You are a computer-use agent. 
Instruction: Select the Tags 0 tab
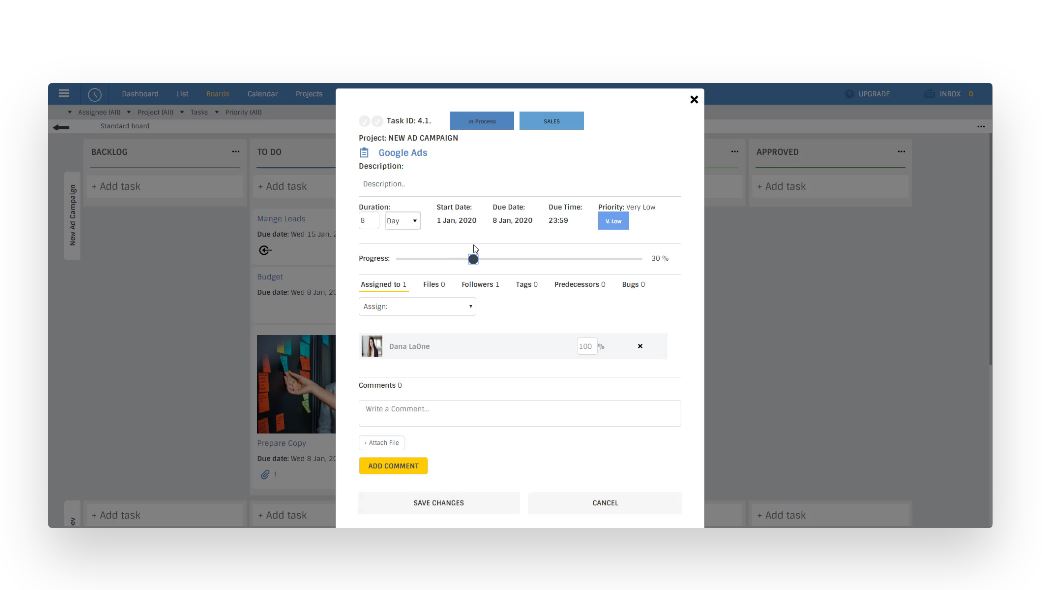526,284
